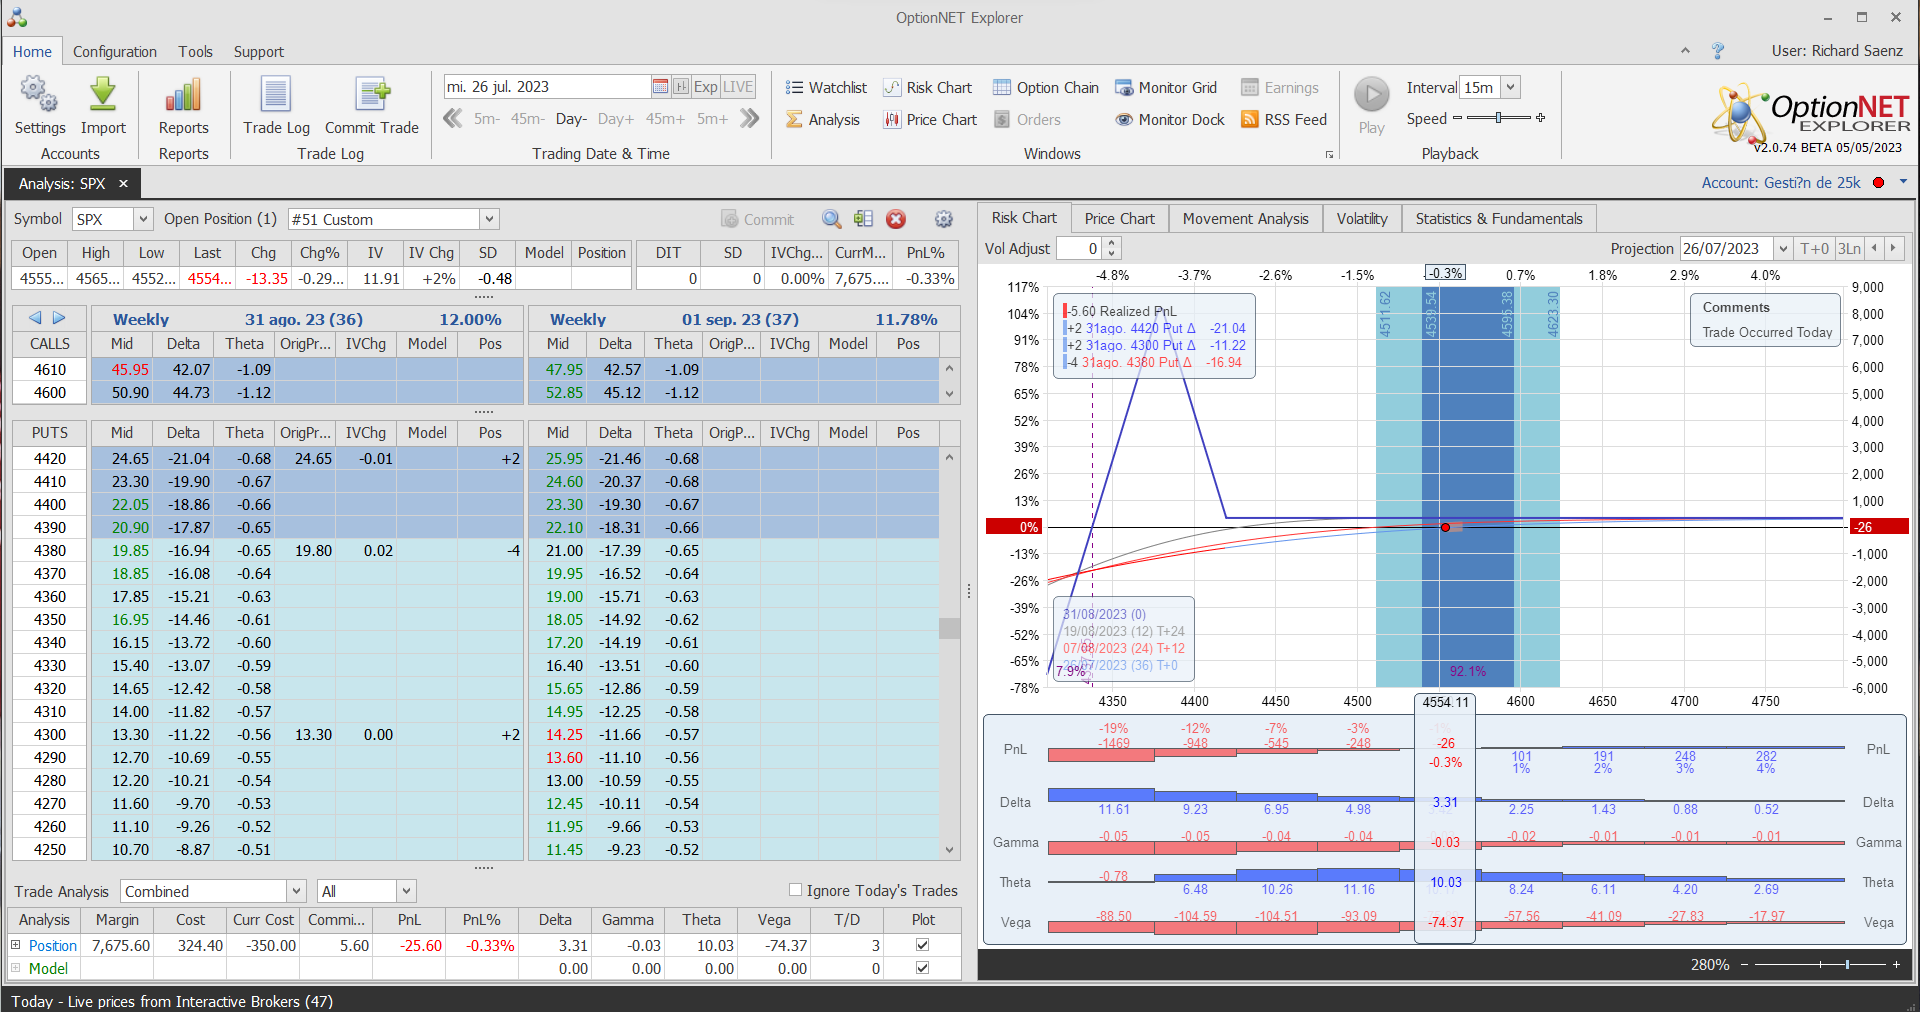The height and width of the screenshot is (1012, 1920).
Task: Click the red delete position icon
Action: pos(896,219)
